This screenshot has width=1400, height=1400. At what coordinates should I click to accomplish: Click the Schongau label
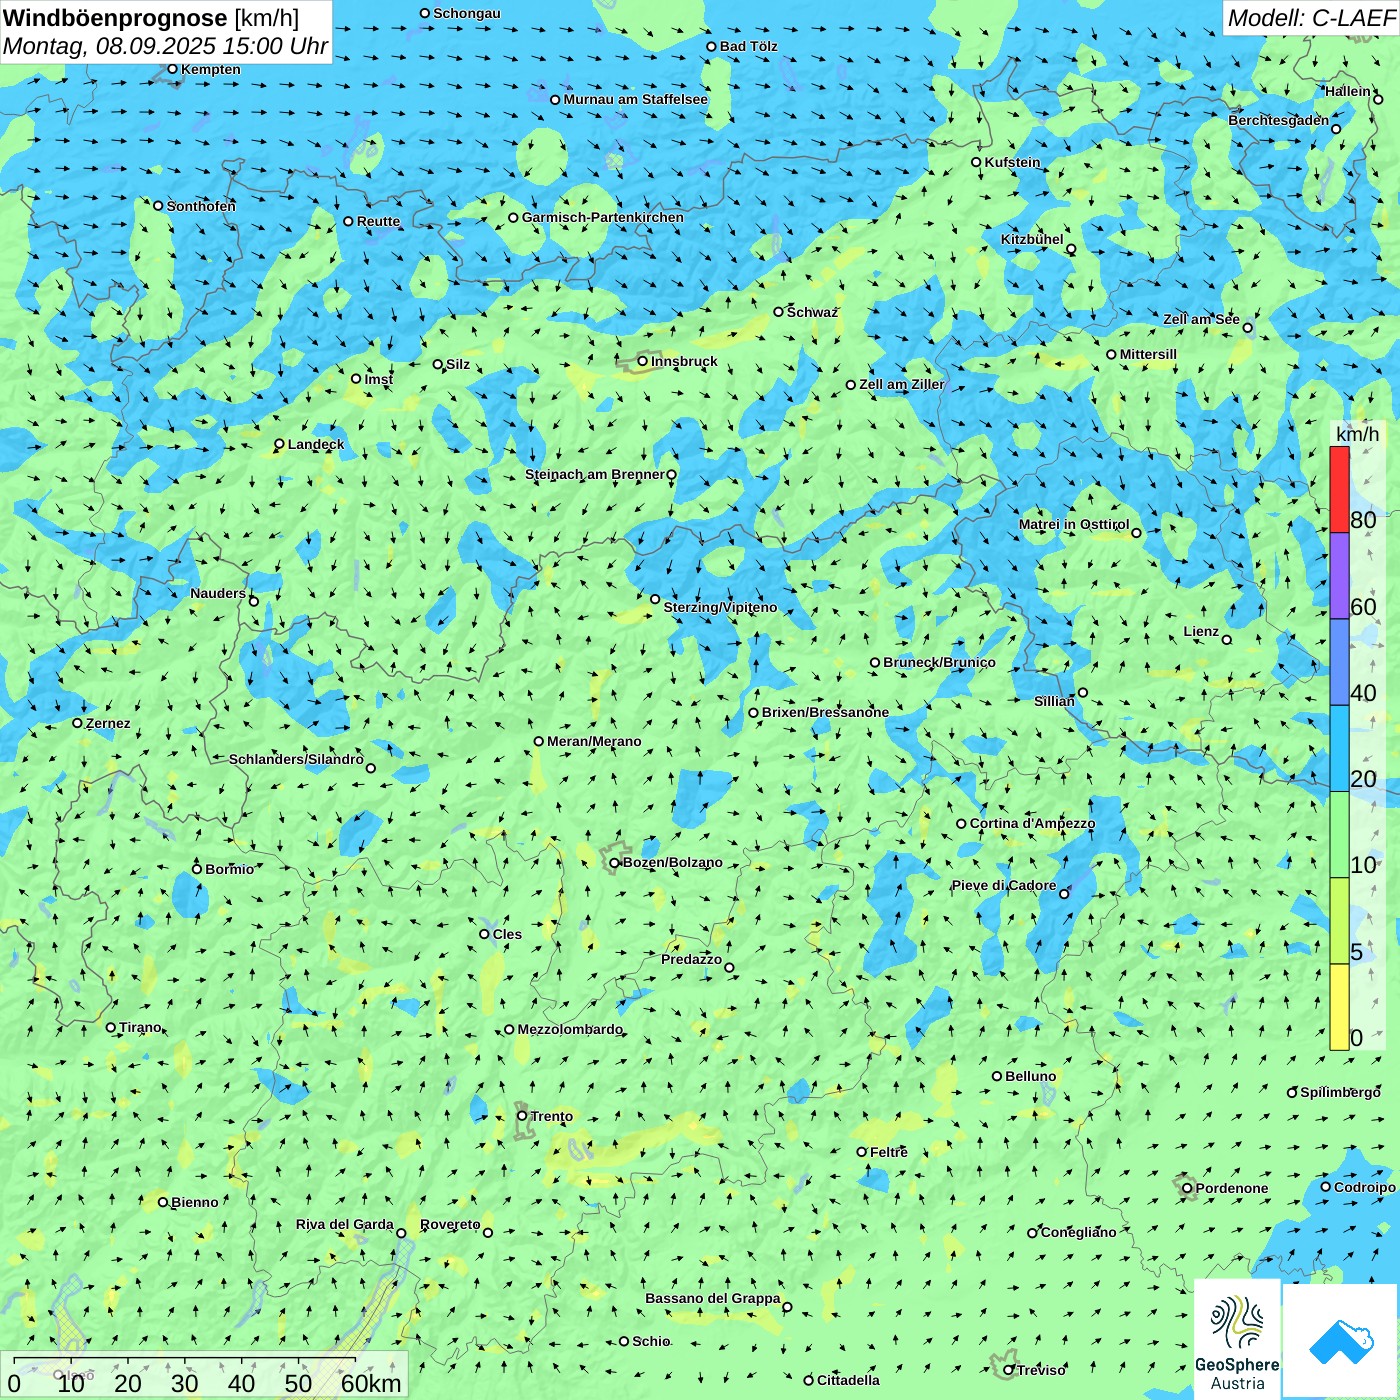click(467, 13)
